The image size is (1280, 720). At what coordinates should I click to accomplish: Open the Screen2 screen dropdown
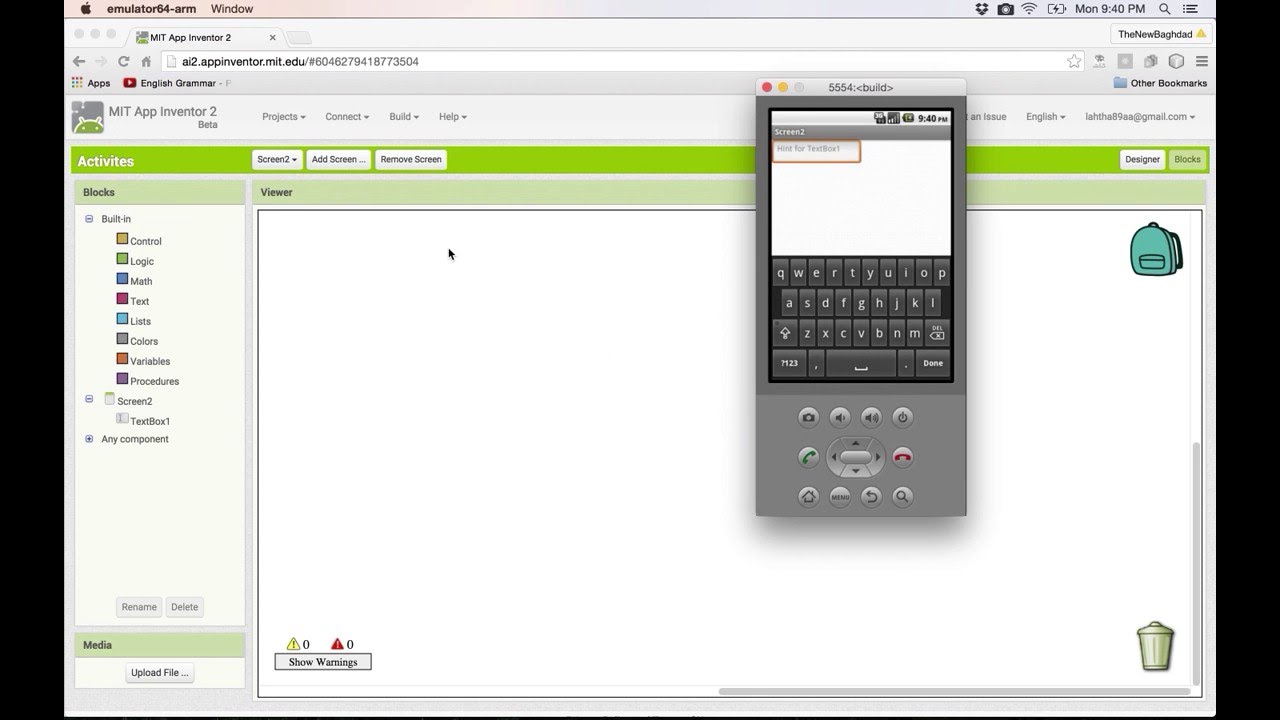[x=277, y=159]
